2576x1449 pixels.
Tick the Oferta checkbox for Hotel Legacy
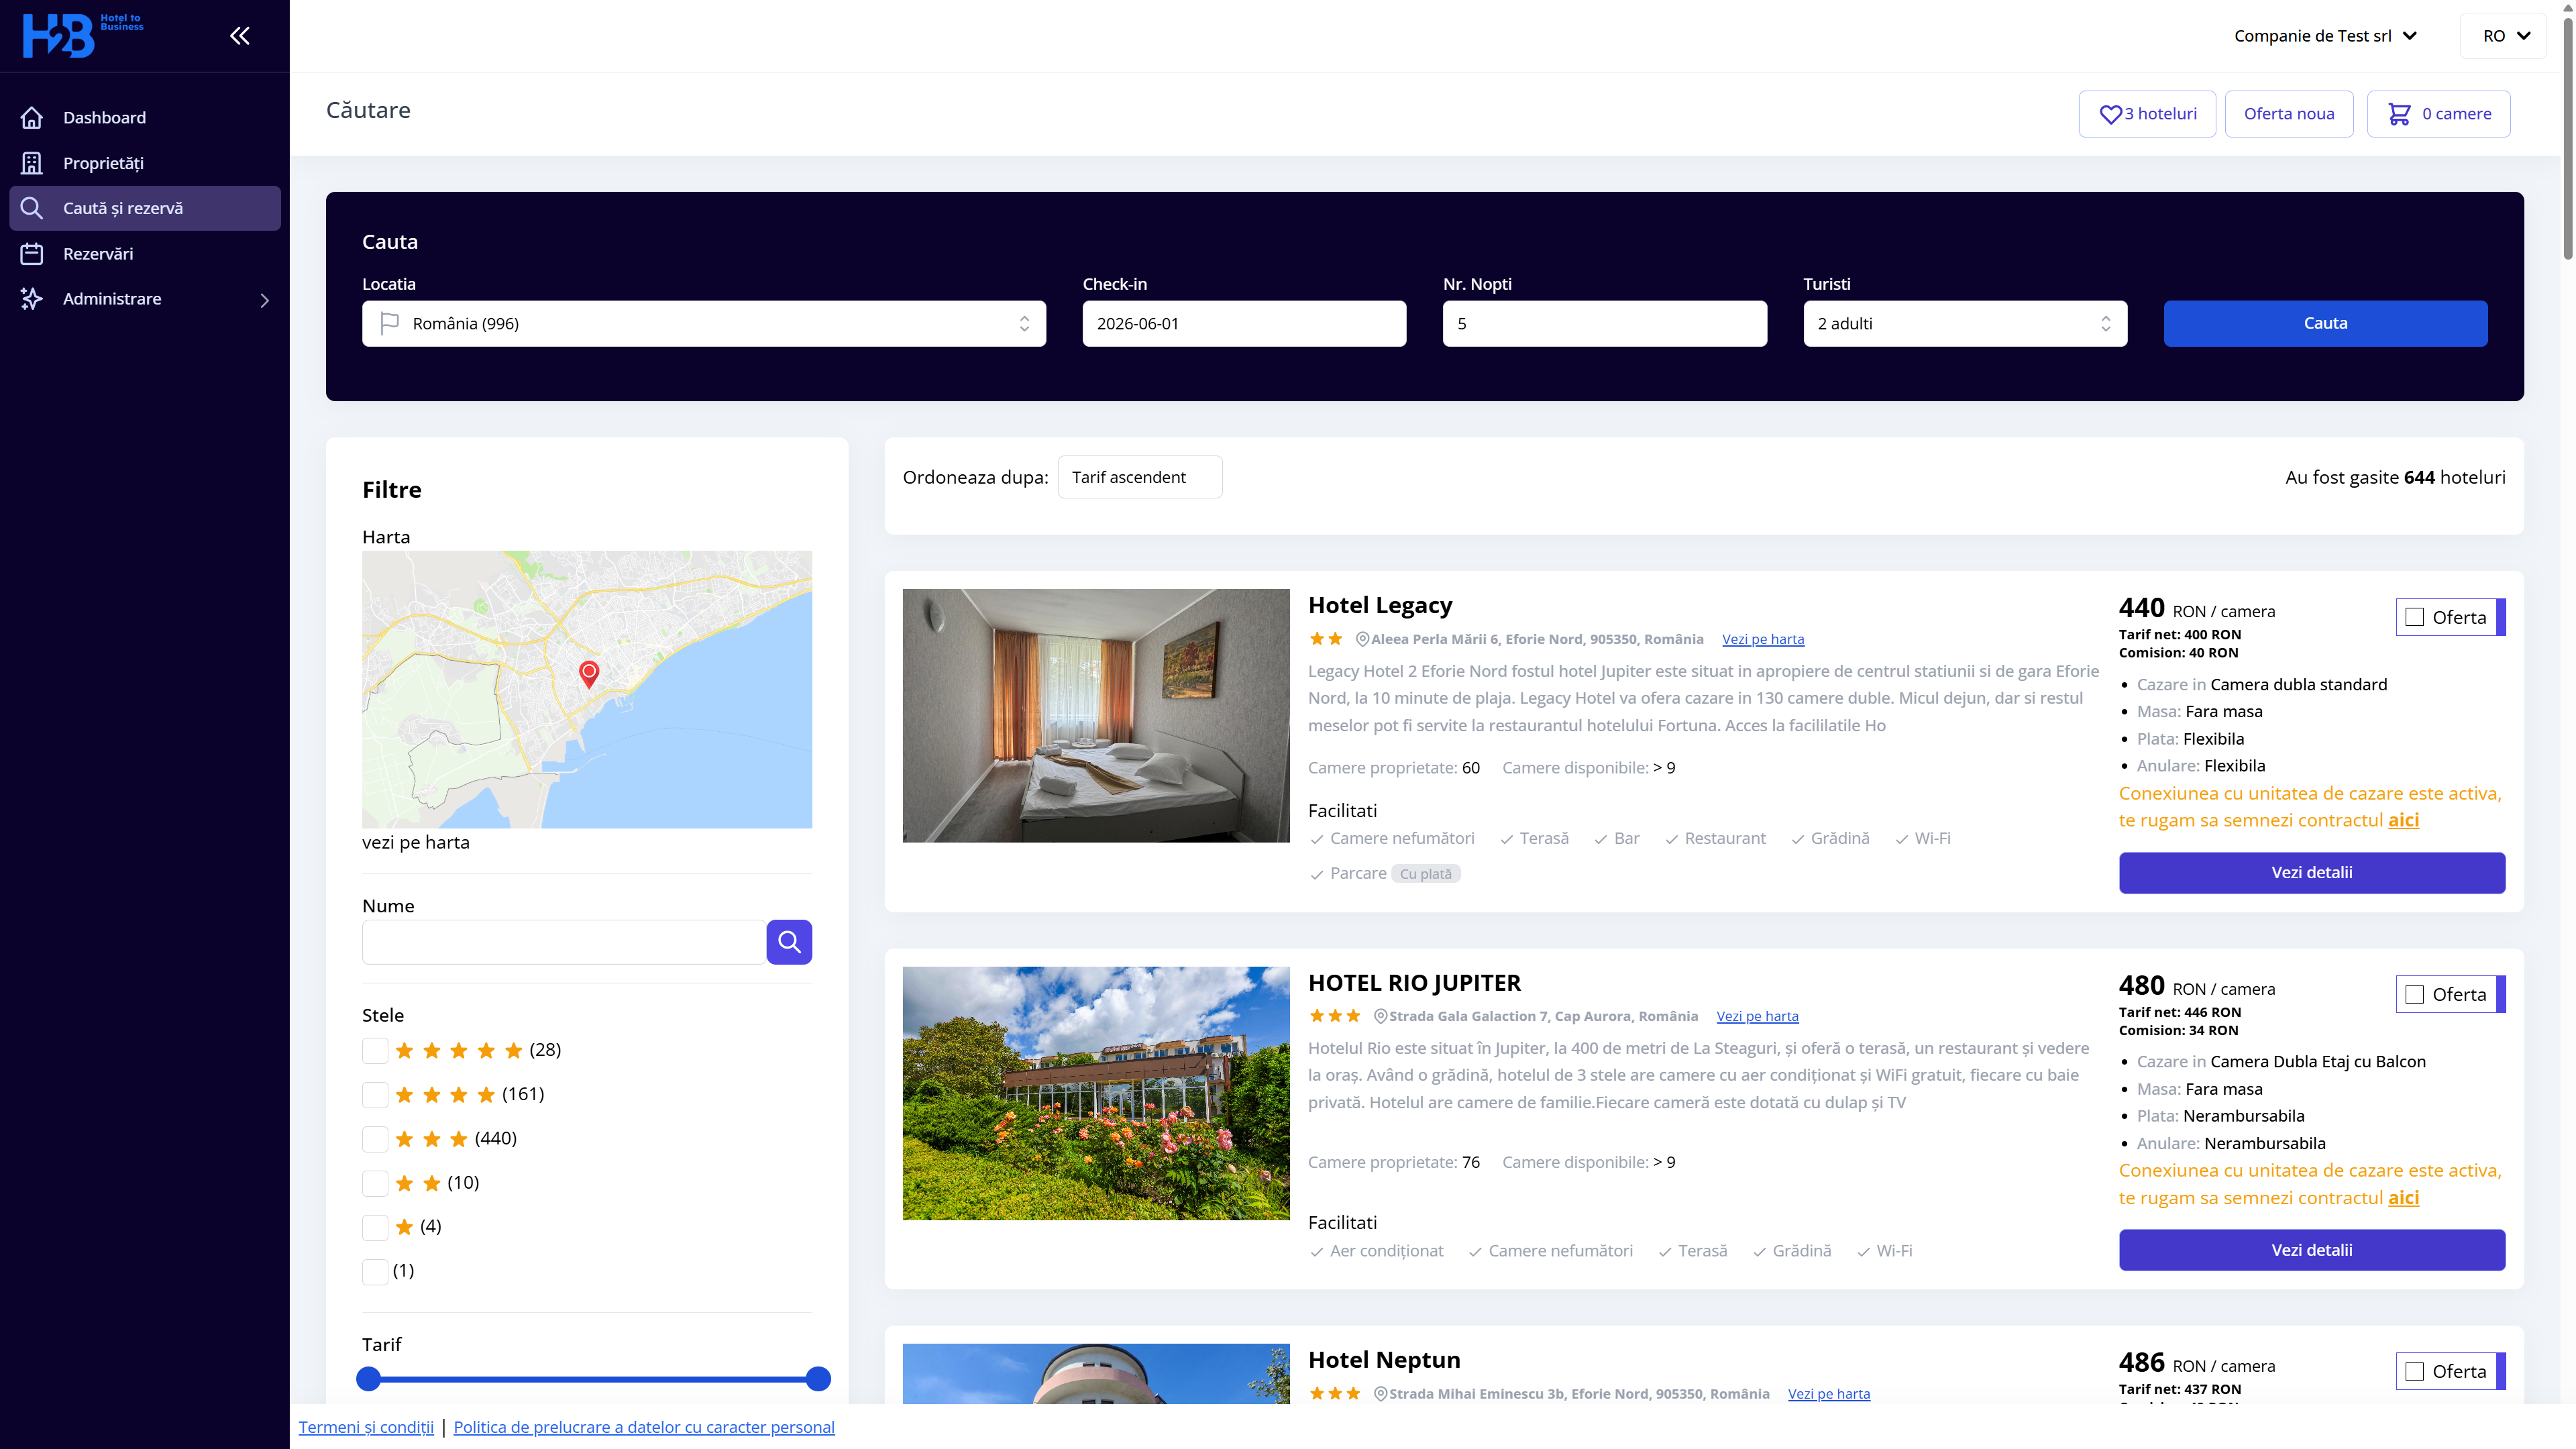point(2414,617)
